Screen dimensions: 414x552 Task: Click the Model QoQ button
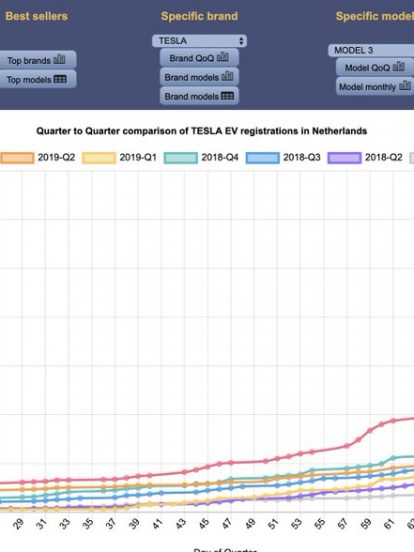[375, 67]
